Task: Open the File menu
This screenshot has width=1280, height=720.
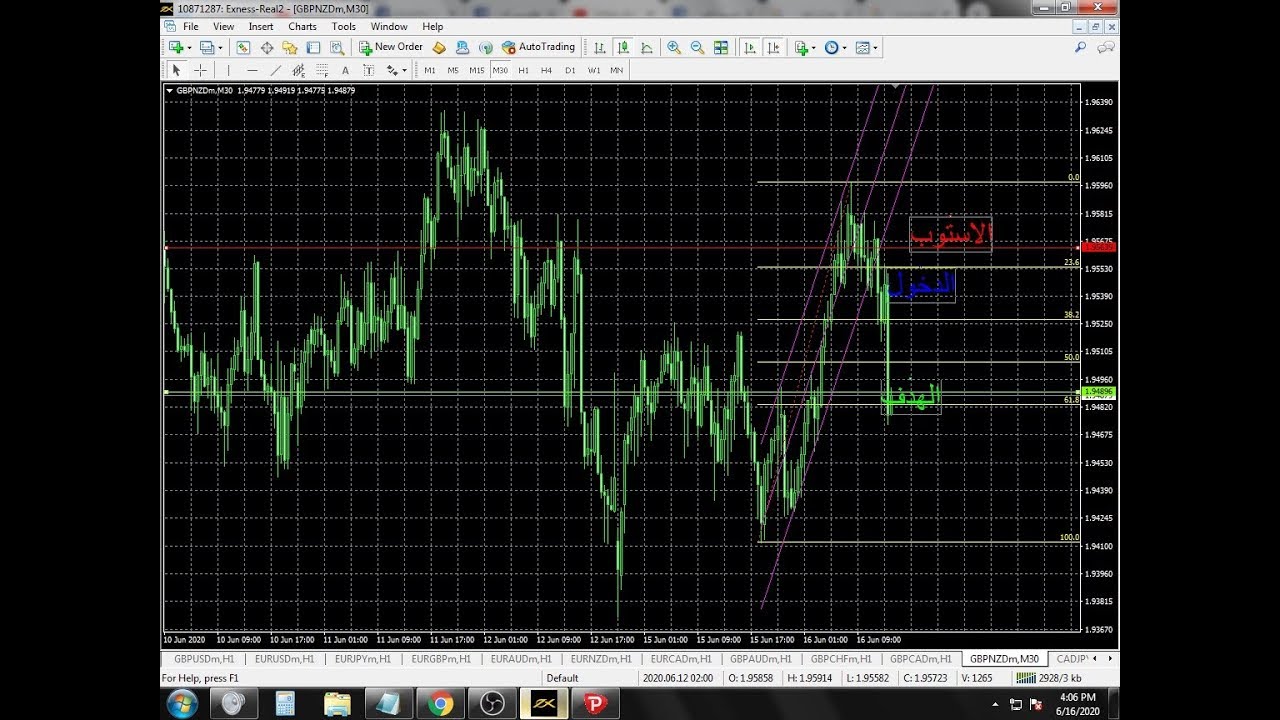Action: (190, 27)
